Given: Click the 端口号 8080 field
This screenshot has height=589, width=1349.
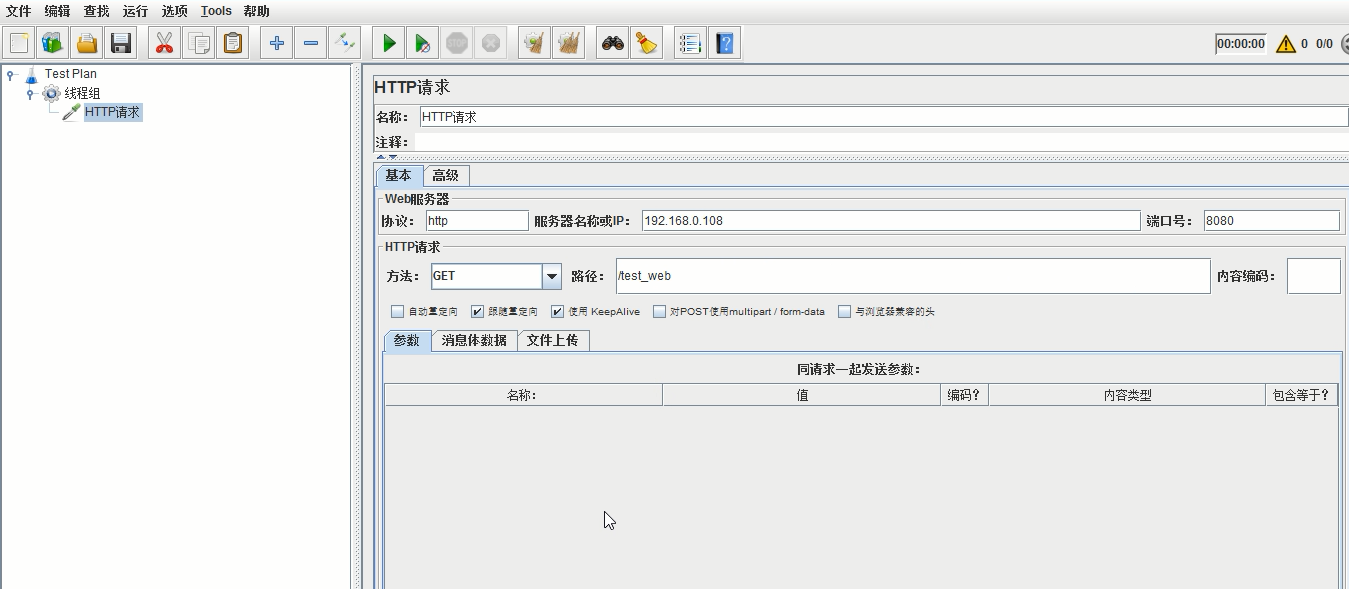Looking at the screenshot, I should (1272, 221).
